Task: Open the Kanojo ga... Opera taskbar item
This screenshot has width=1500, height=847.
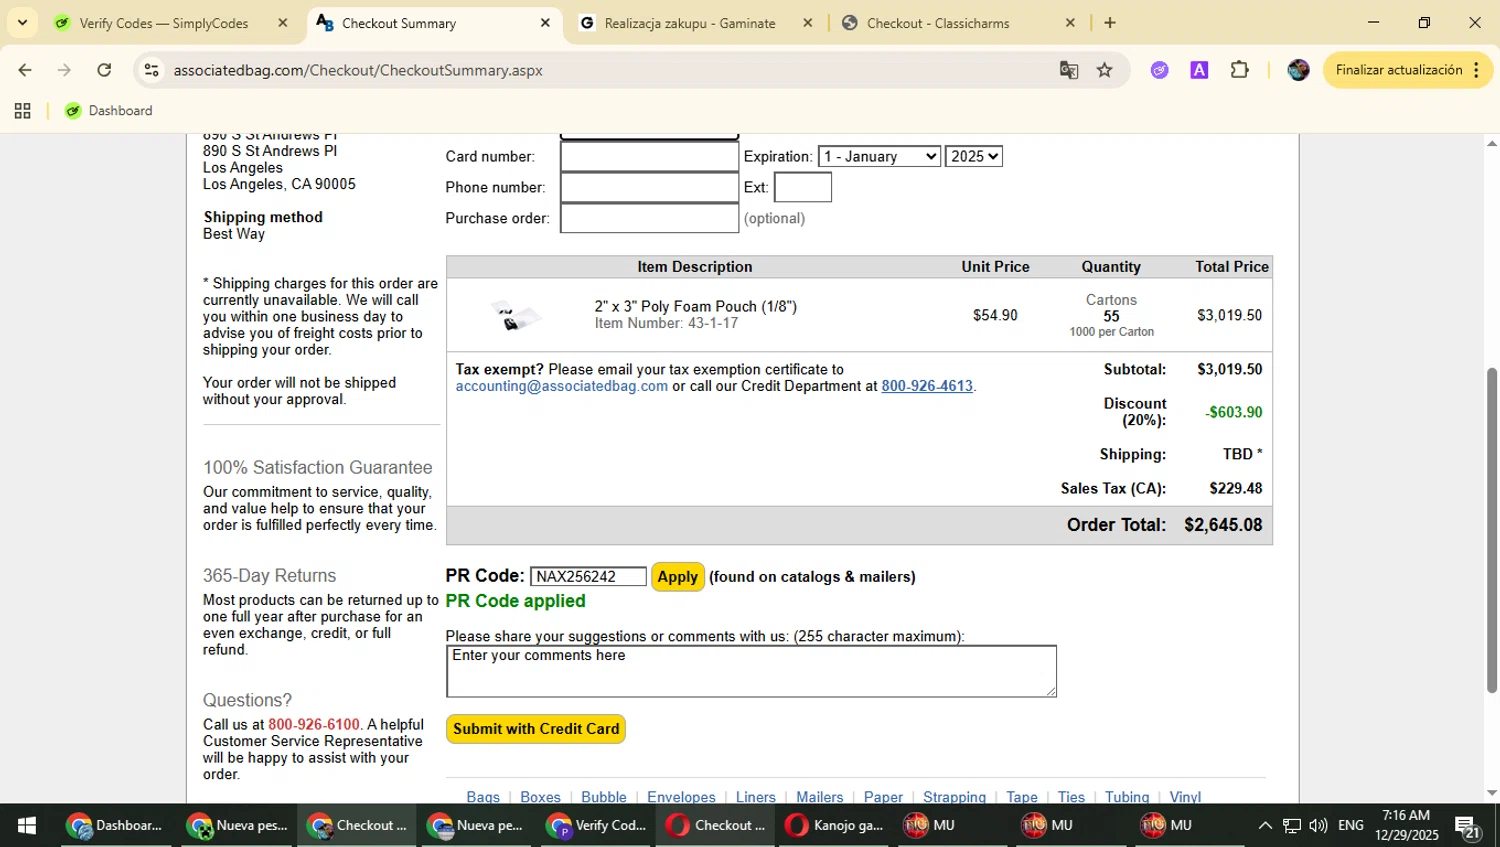Action: [835, 825]
